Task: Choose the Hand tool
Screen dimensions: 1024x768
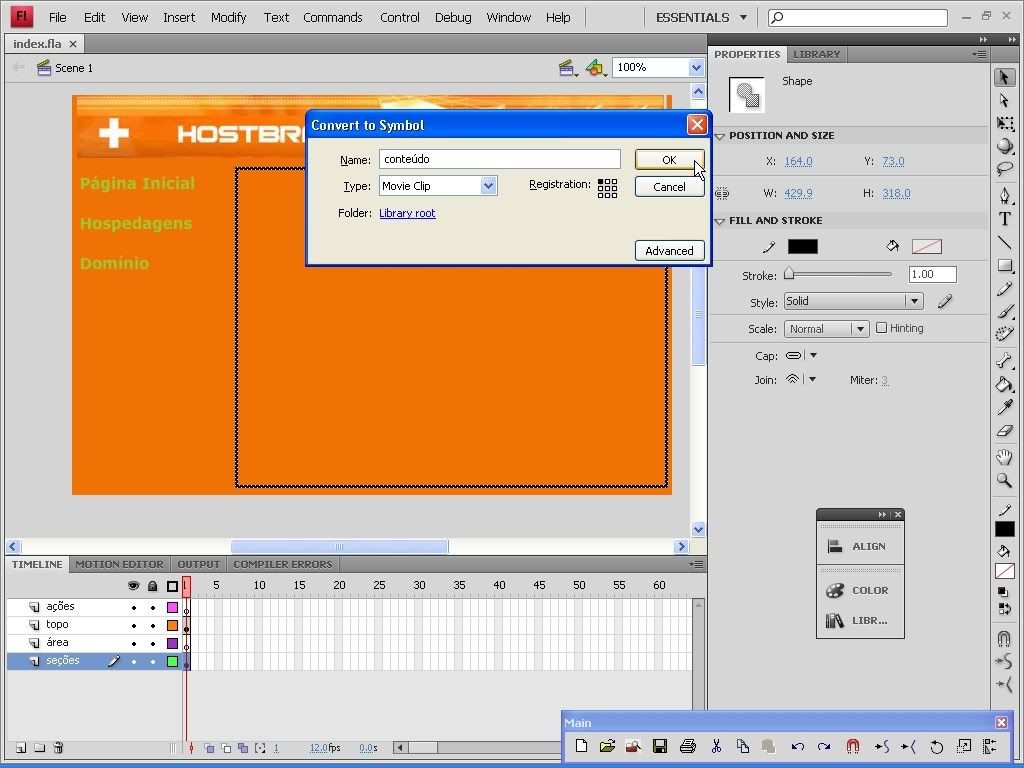Action: [1005, 457]
